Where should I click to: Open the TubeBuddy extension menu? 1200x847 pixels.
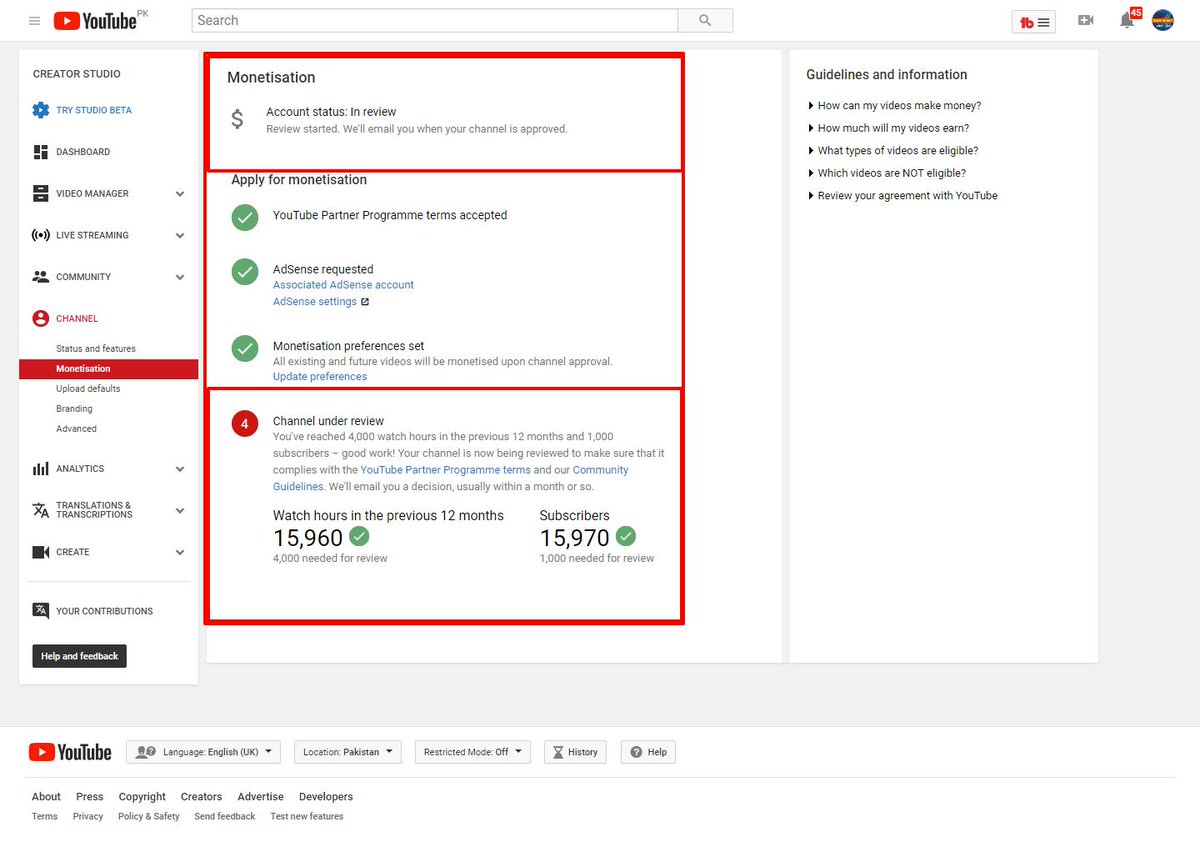pyautogui.click(x=1034, y=21)
